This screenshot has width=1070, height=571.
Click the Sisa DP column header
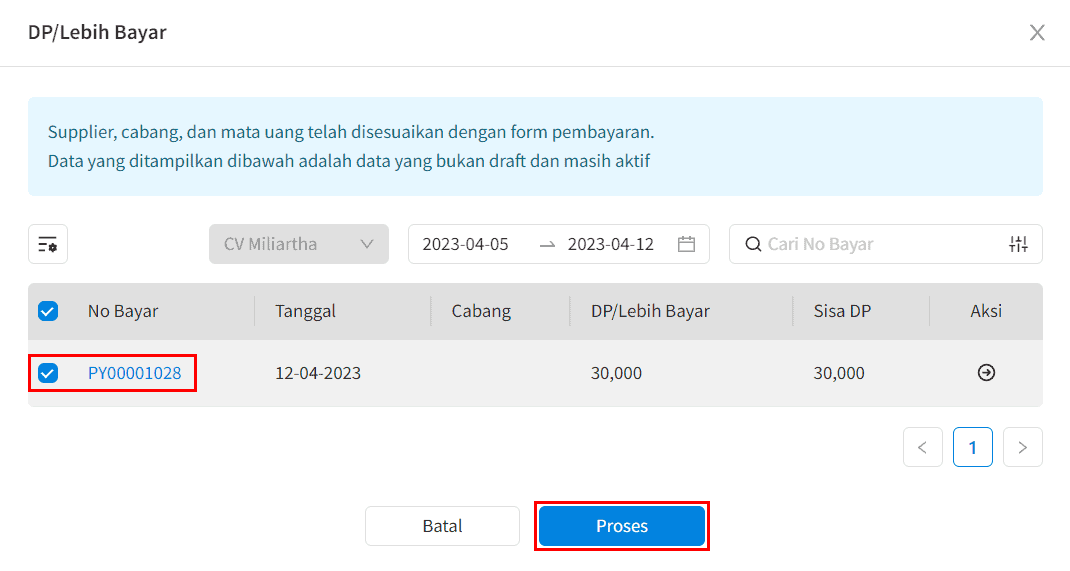[x=842, y=311]
